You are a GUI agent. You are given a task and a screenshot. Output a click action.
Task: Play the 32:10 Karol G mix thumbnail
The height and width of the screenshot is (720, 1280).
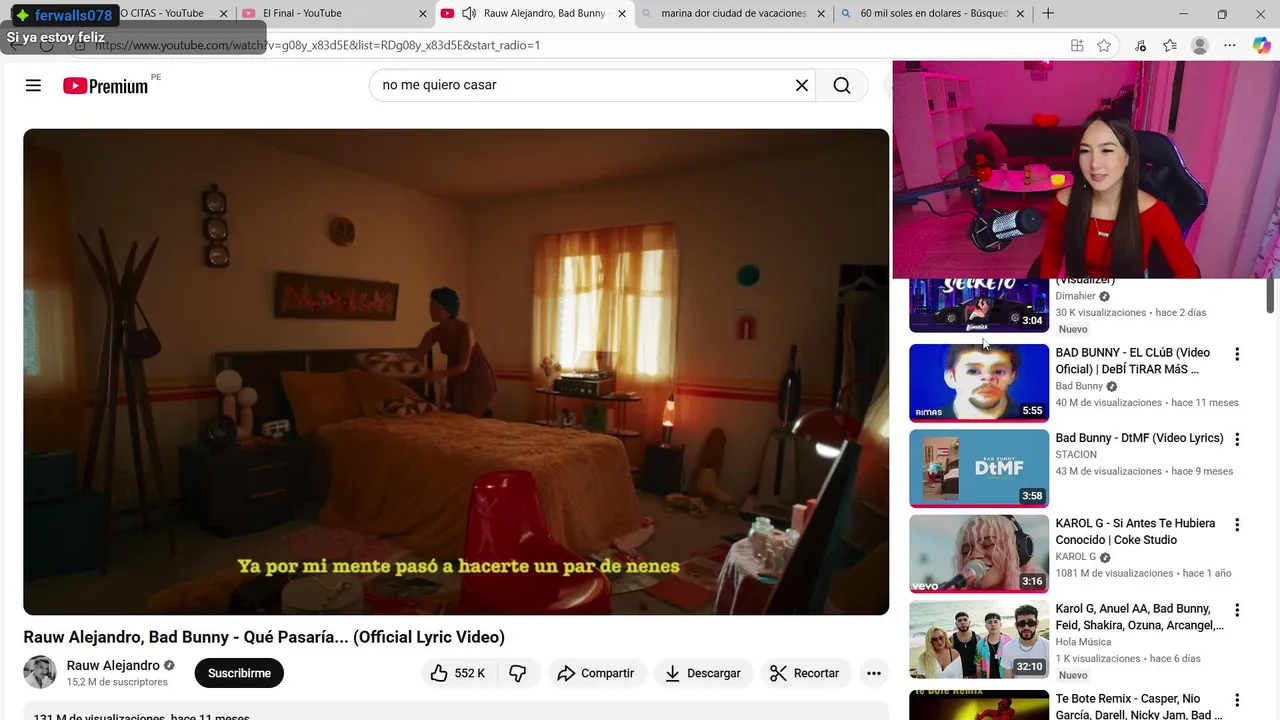[979, 639]
